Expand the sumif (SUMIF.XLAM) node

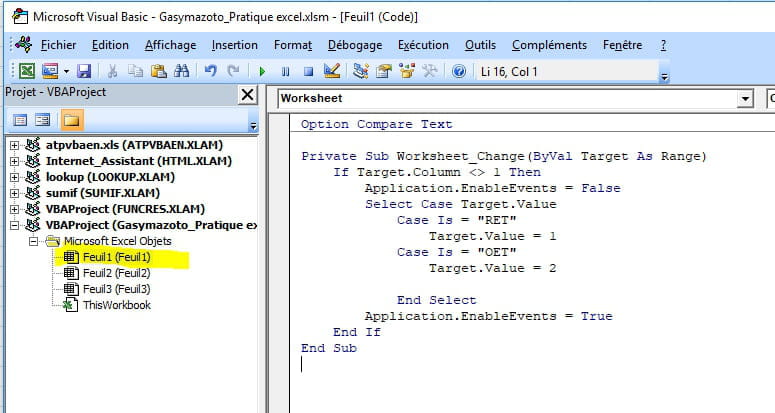click(x=14, y=193)
